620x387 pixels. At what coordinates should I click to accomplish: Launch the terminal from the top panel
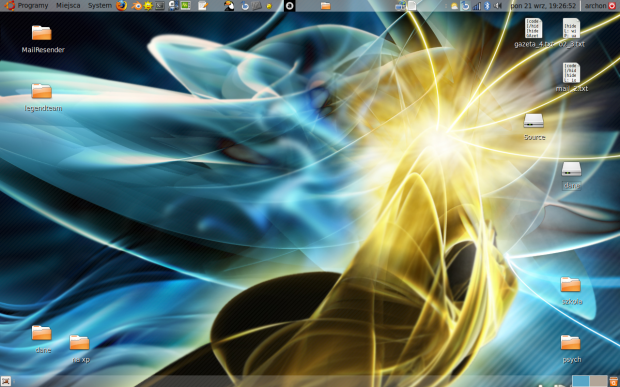160,6
